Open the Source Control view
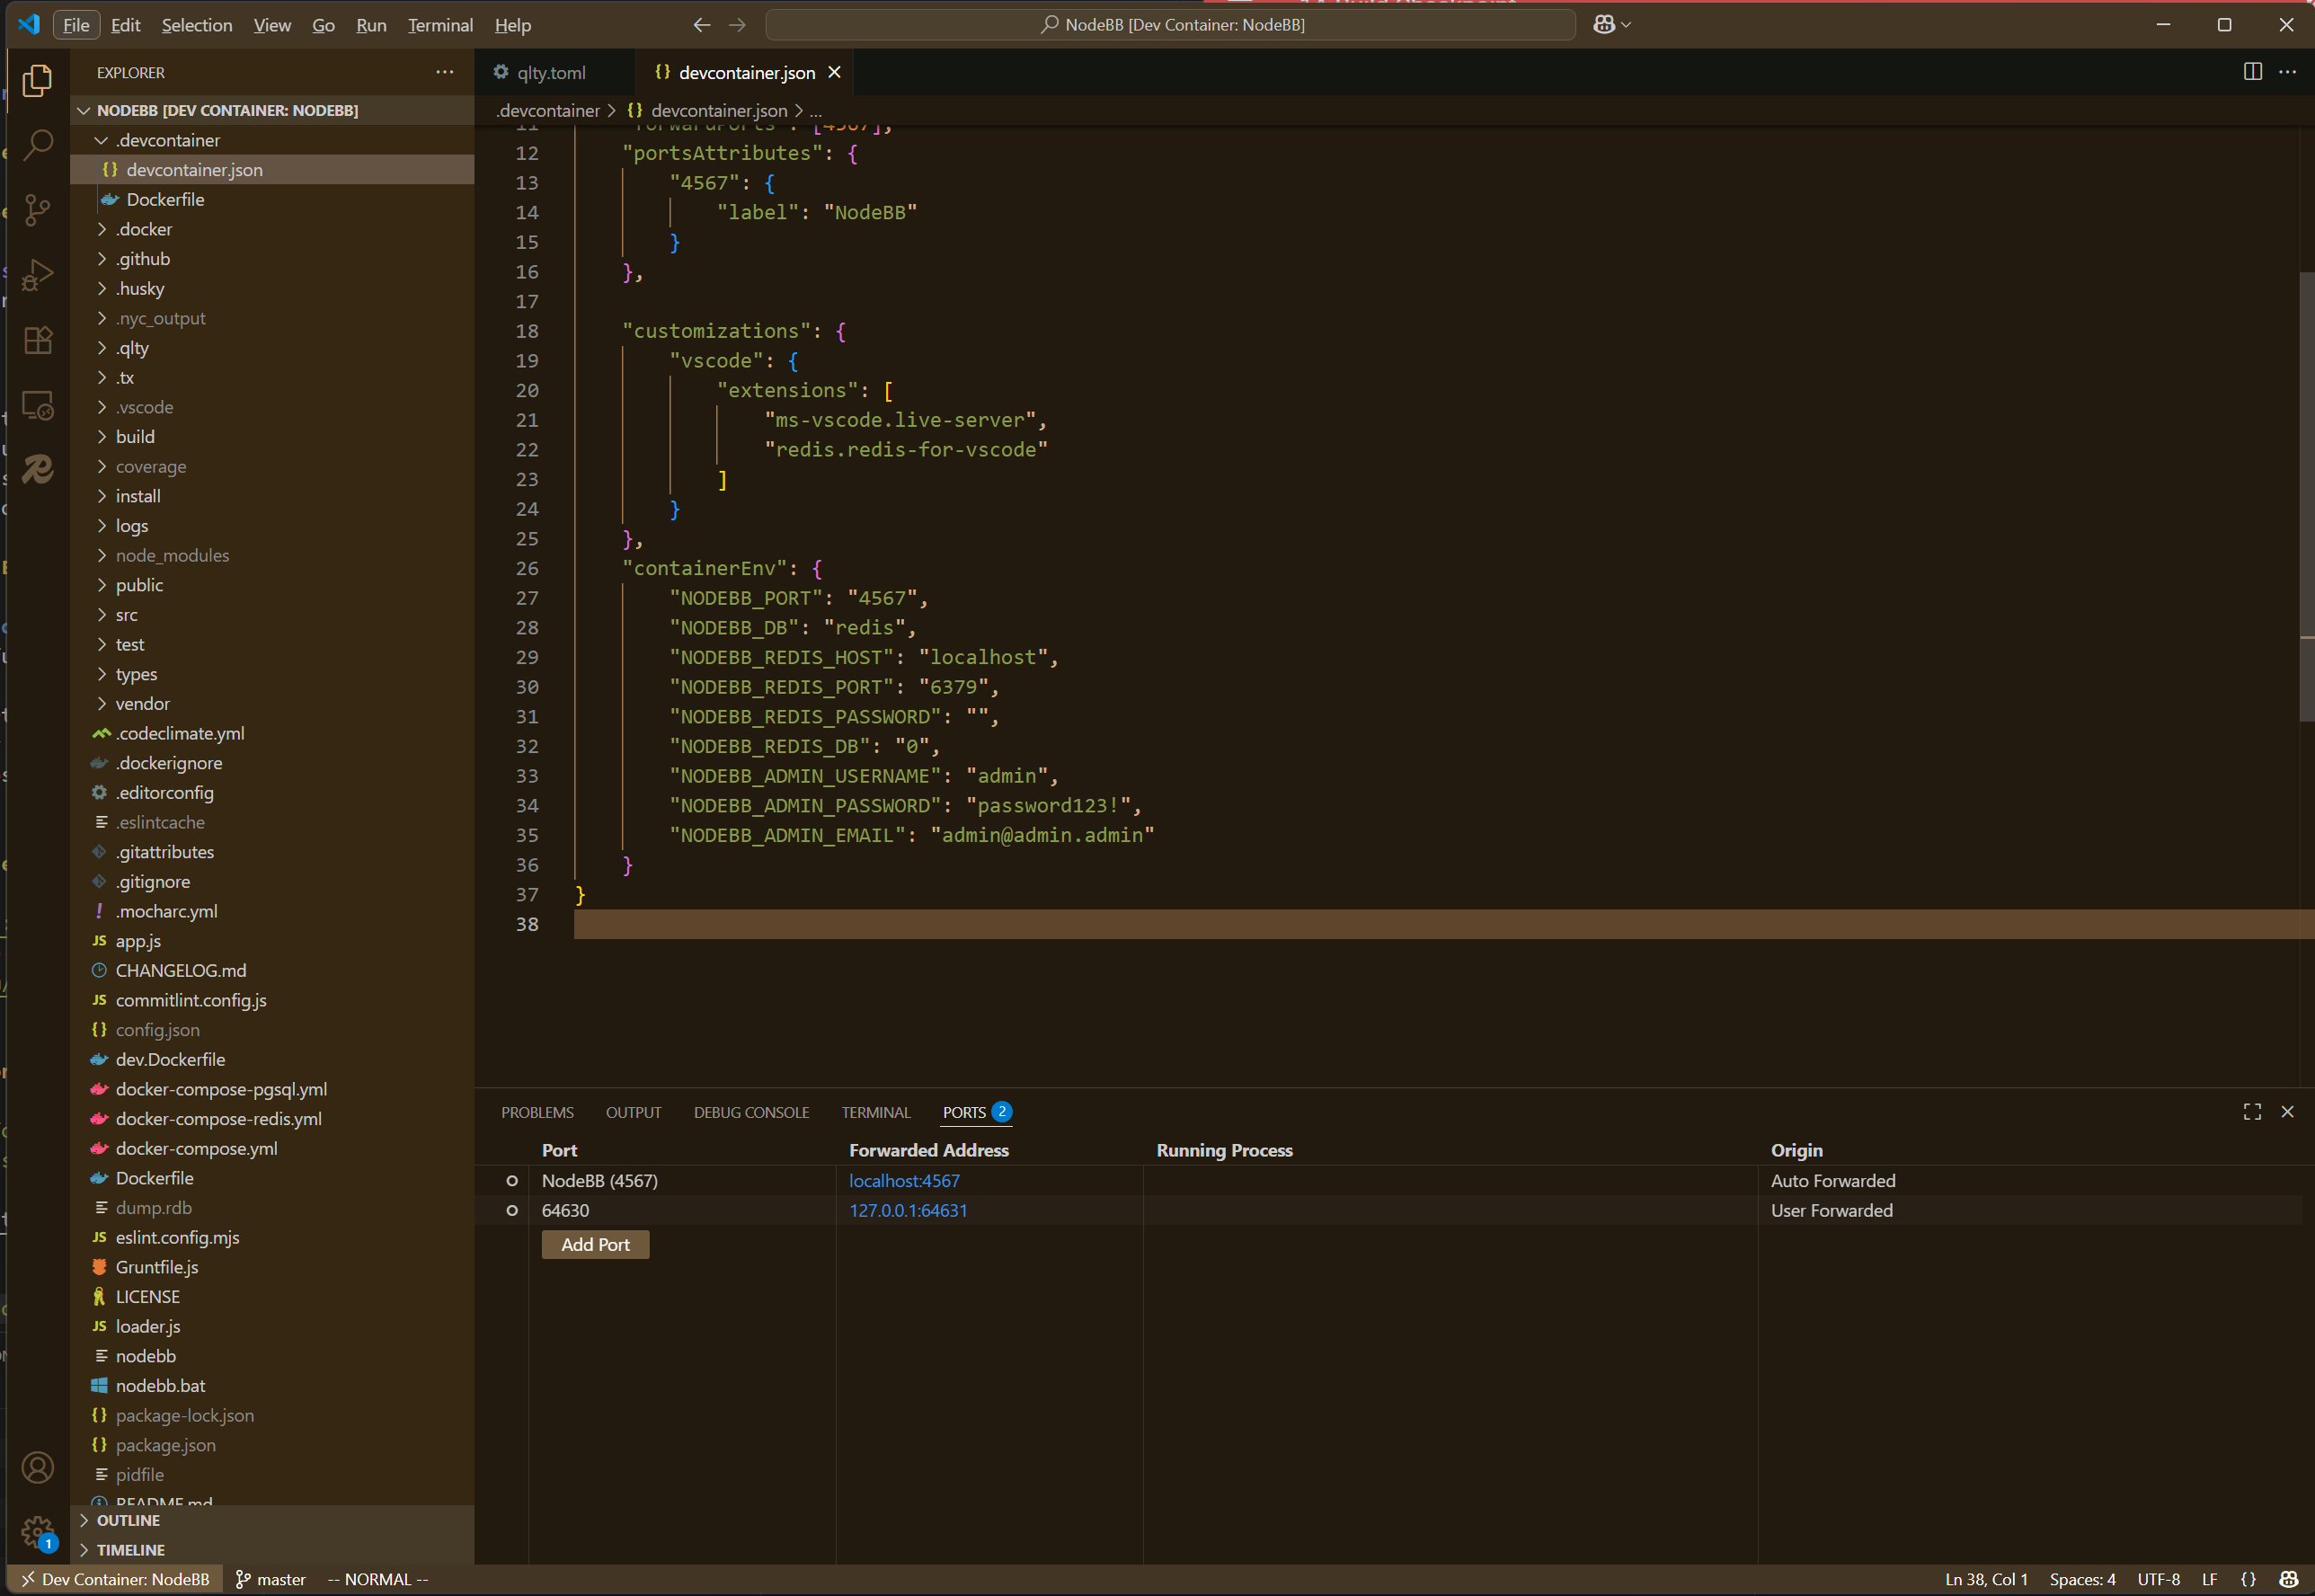2315x1596 pixels. pyautogui.click(x=37, y=210)
